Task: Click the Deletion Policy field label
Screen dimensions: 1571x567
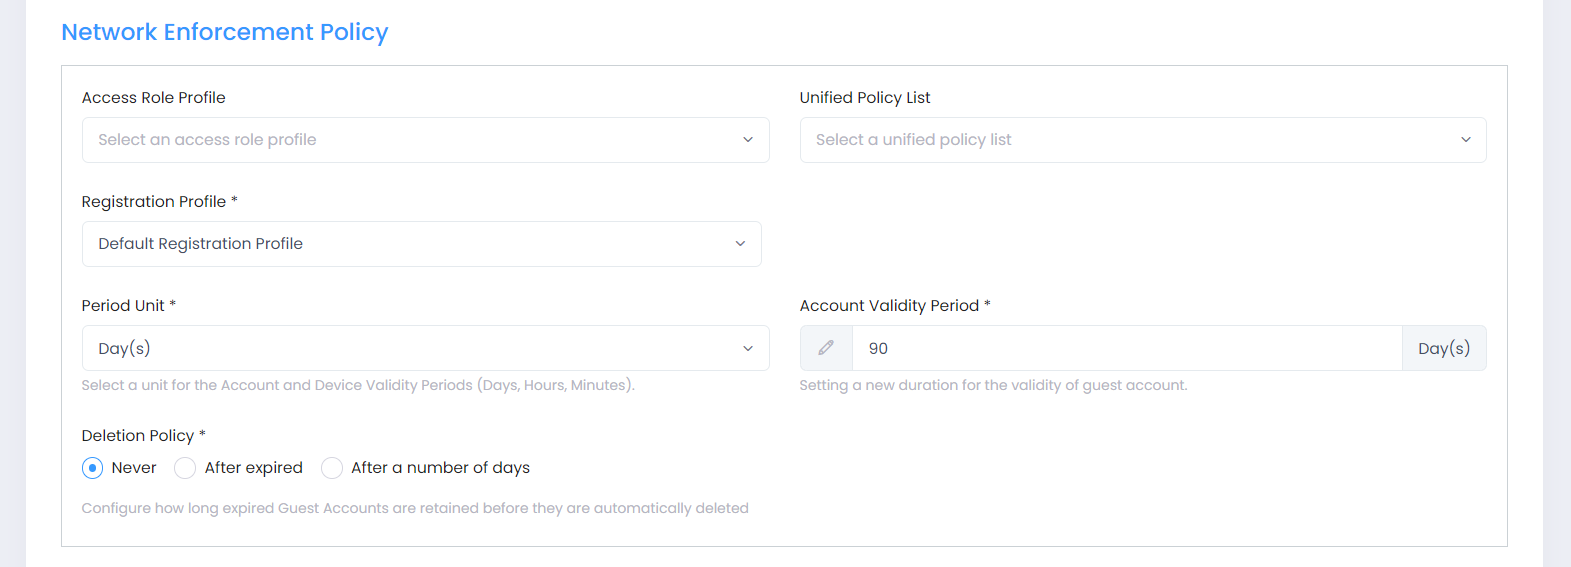Action: (x=138, y=435)
